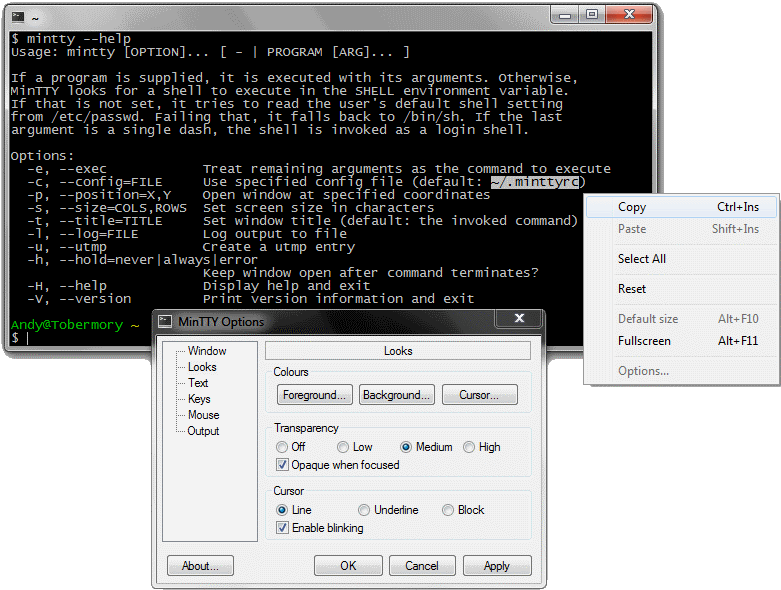Click Reset in the context menu
Screen dimensions: 781x590
click(681, 289)
